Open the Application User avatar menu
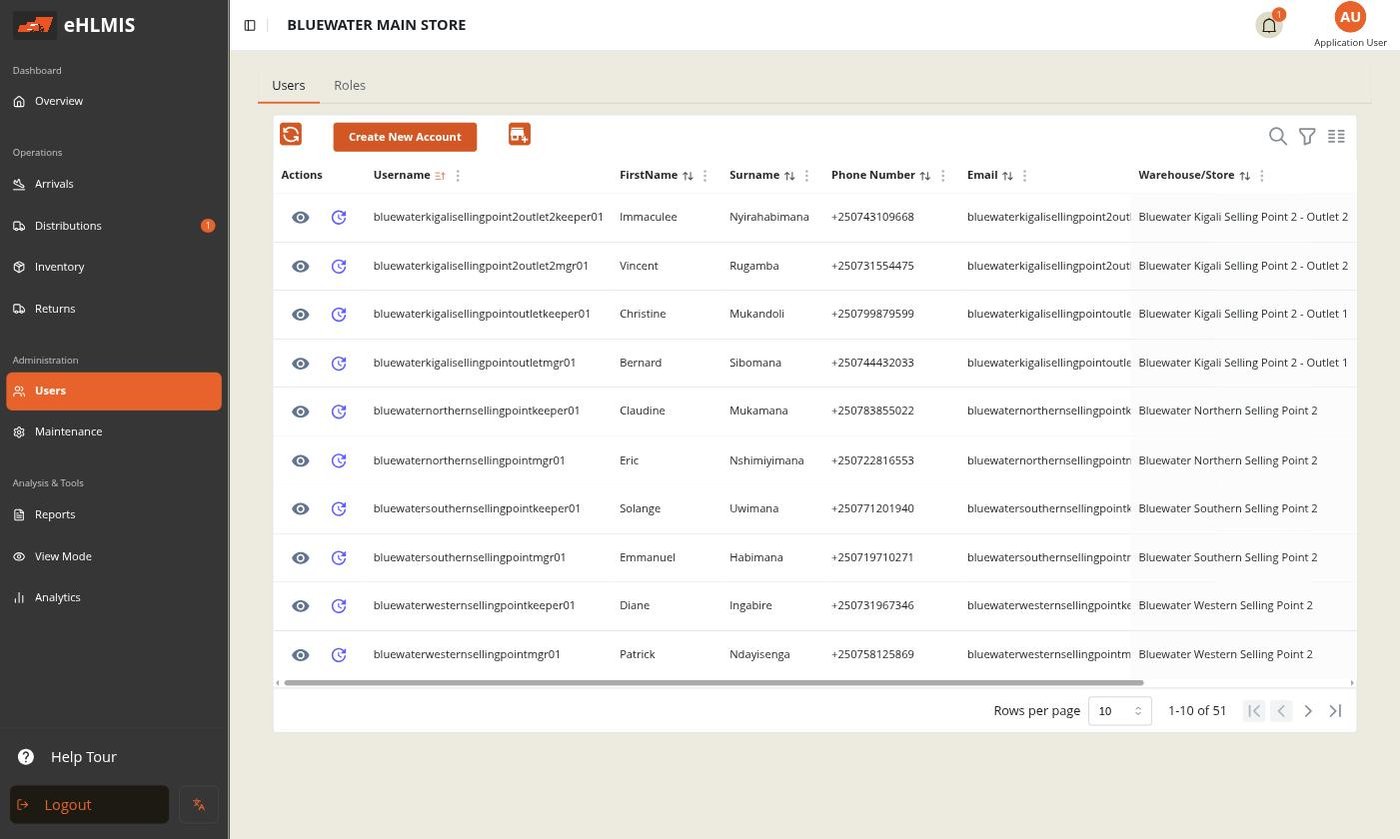This screenshot has width=1400, height=839. click(x=1350, y=17)
